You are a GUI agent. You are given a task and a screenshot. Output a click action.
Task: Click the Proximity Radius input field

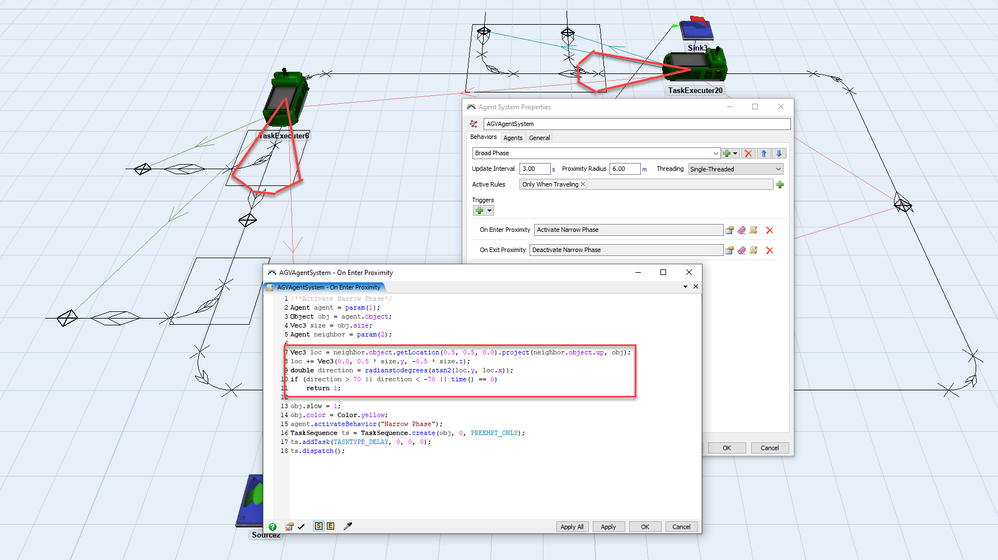click(624, 169)
